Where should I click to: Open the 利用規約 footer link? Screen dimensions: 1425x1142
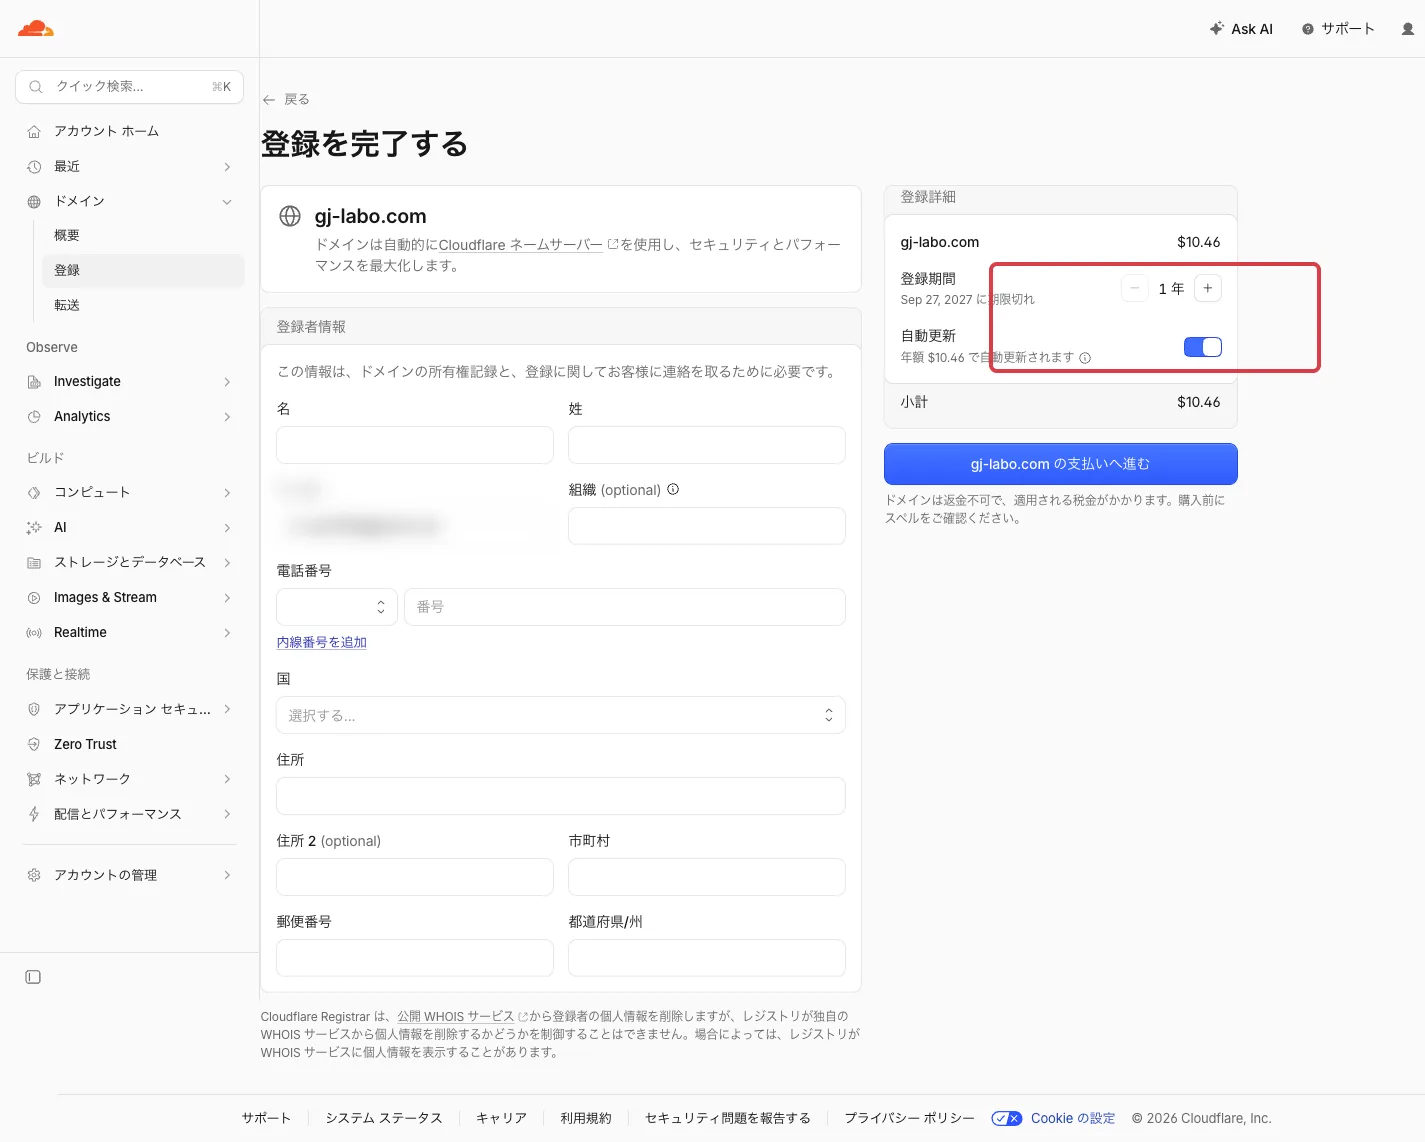[586, 1118]
